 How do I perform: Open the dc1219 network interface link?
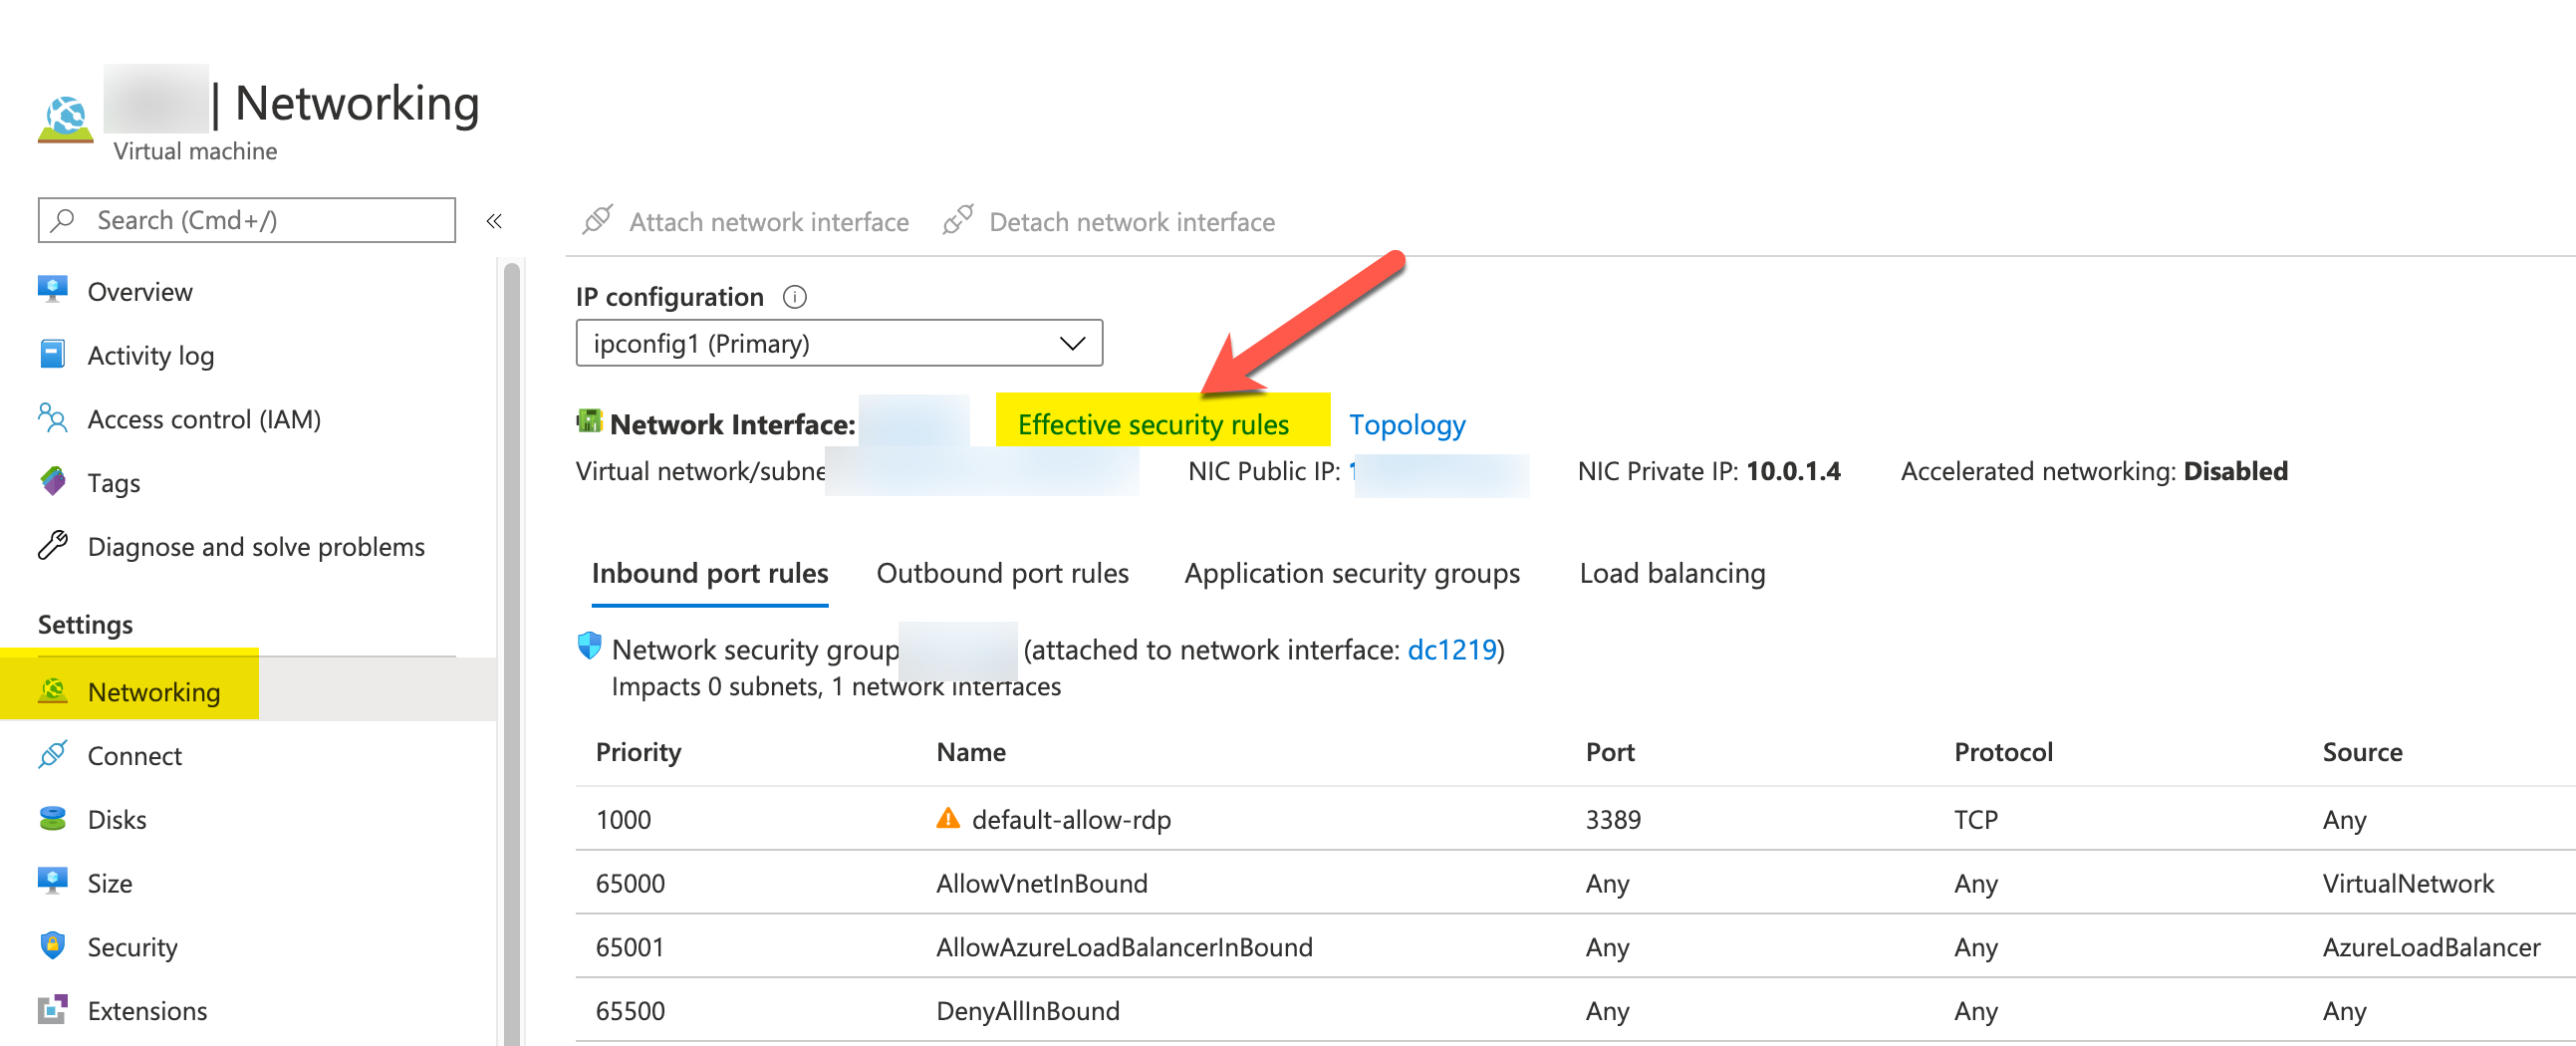pyautogui.click(x=1452, y=650)
